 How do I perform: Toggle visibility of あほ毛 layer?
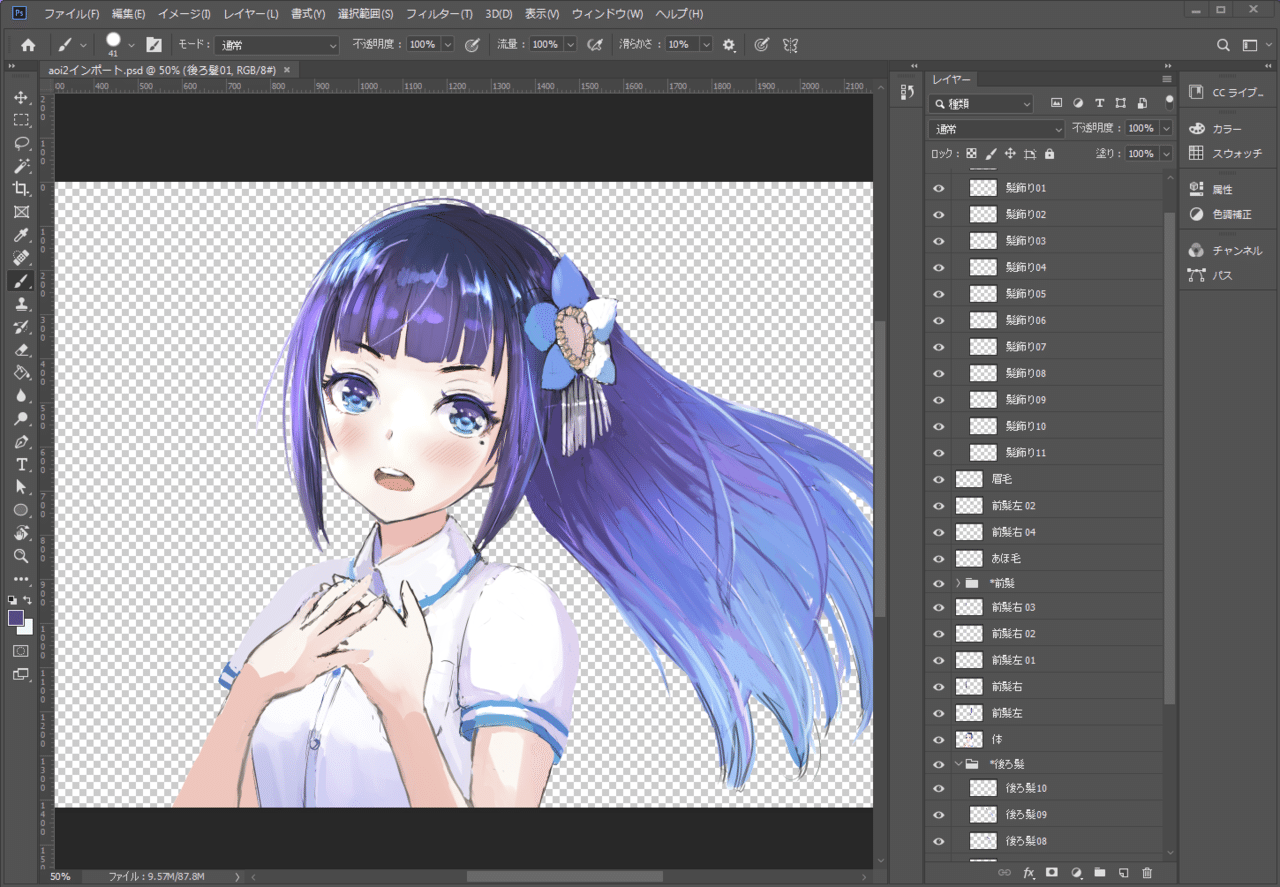click(938, 559)
